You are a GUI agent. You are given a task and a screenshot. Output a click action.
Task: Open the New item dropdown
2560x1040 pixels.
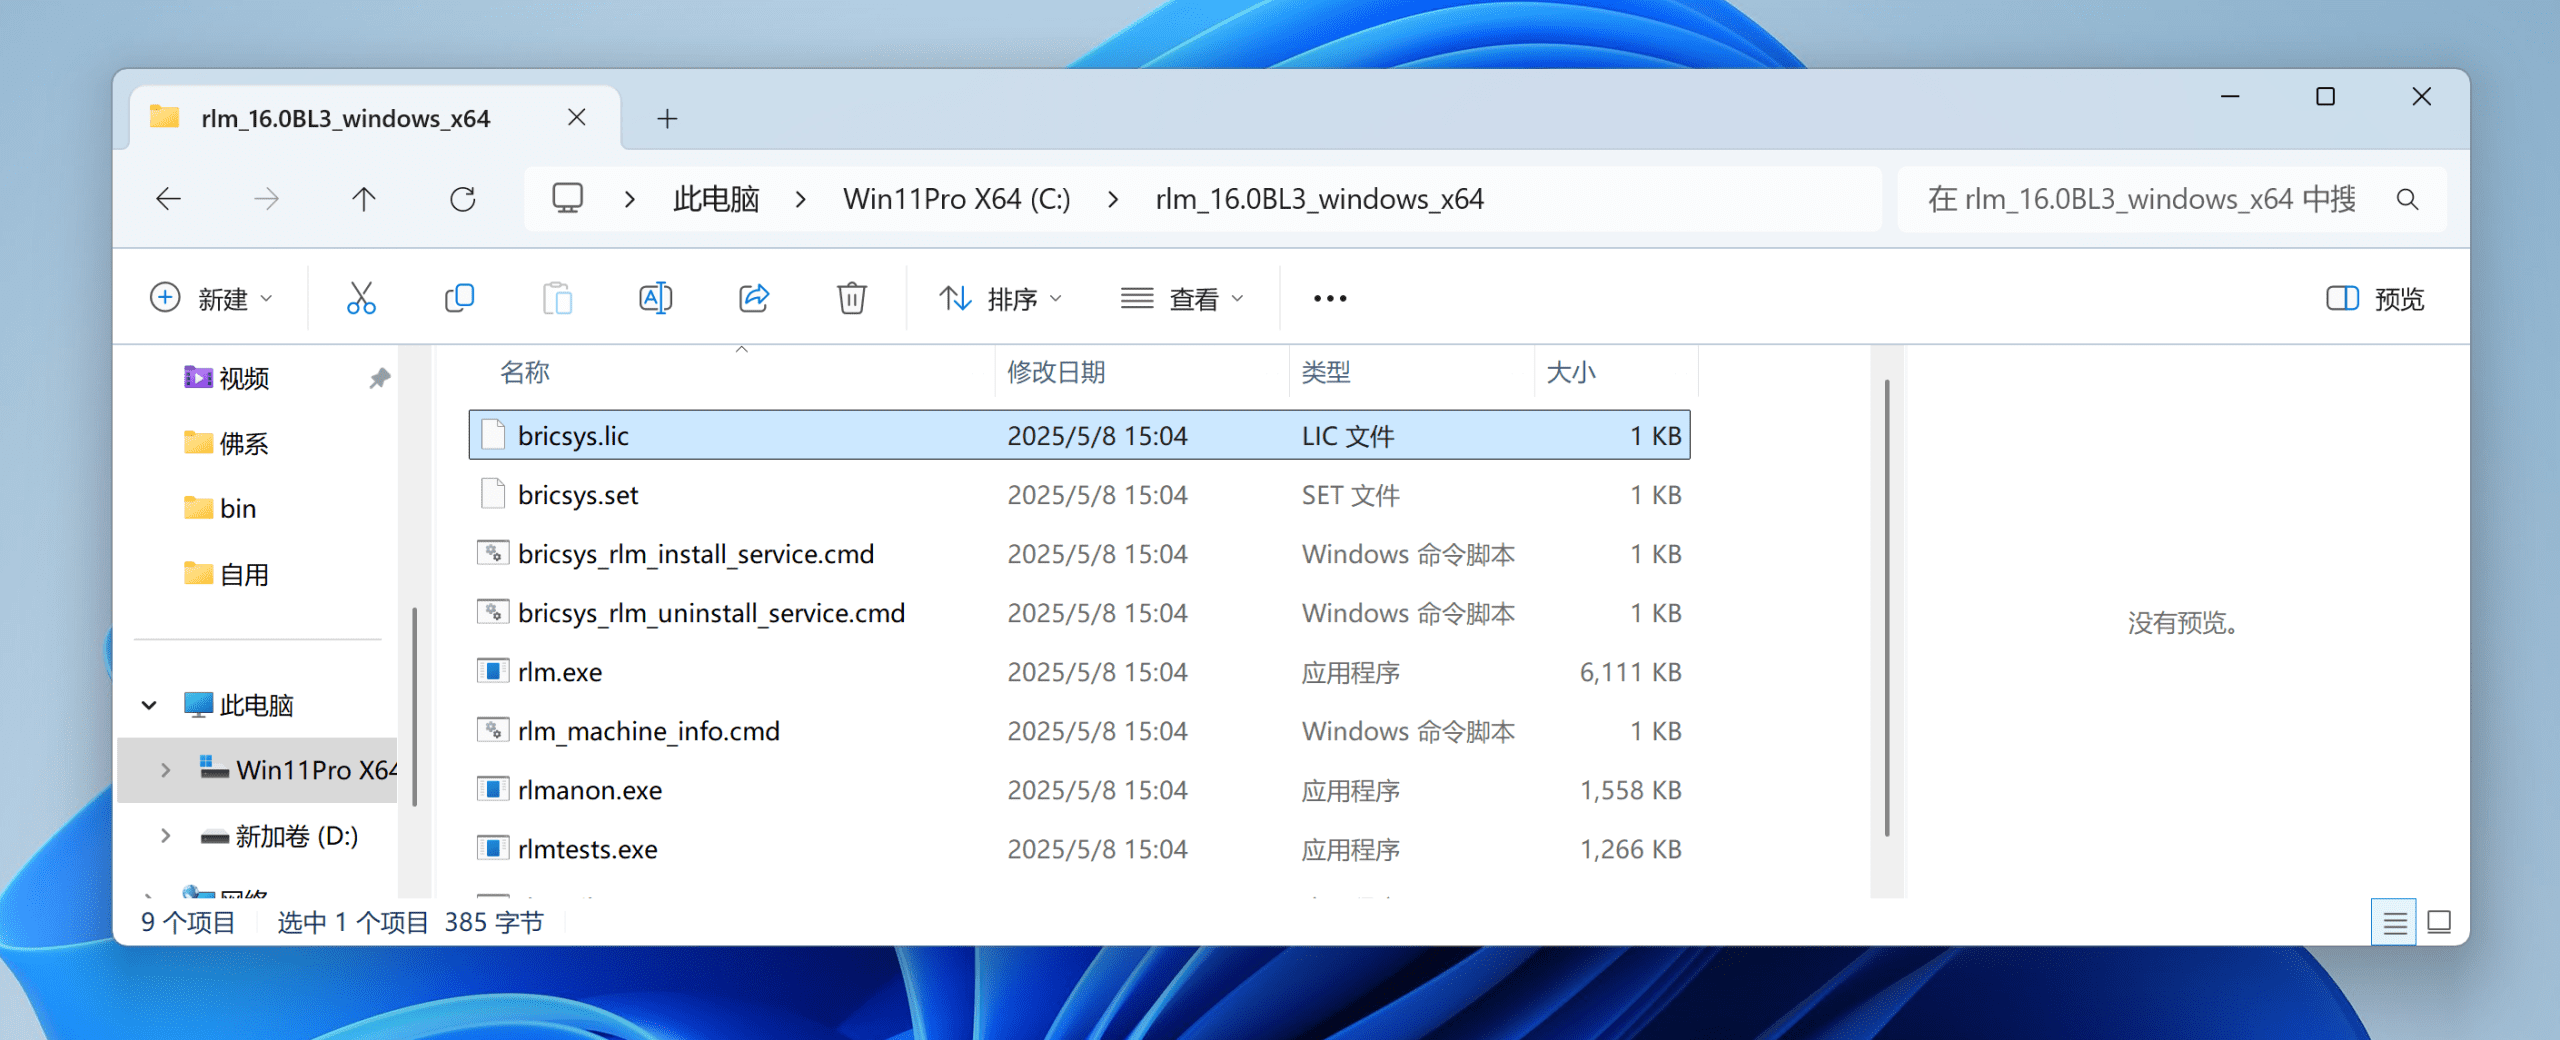(x=211, y=298)
